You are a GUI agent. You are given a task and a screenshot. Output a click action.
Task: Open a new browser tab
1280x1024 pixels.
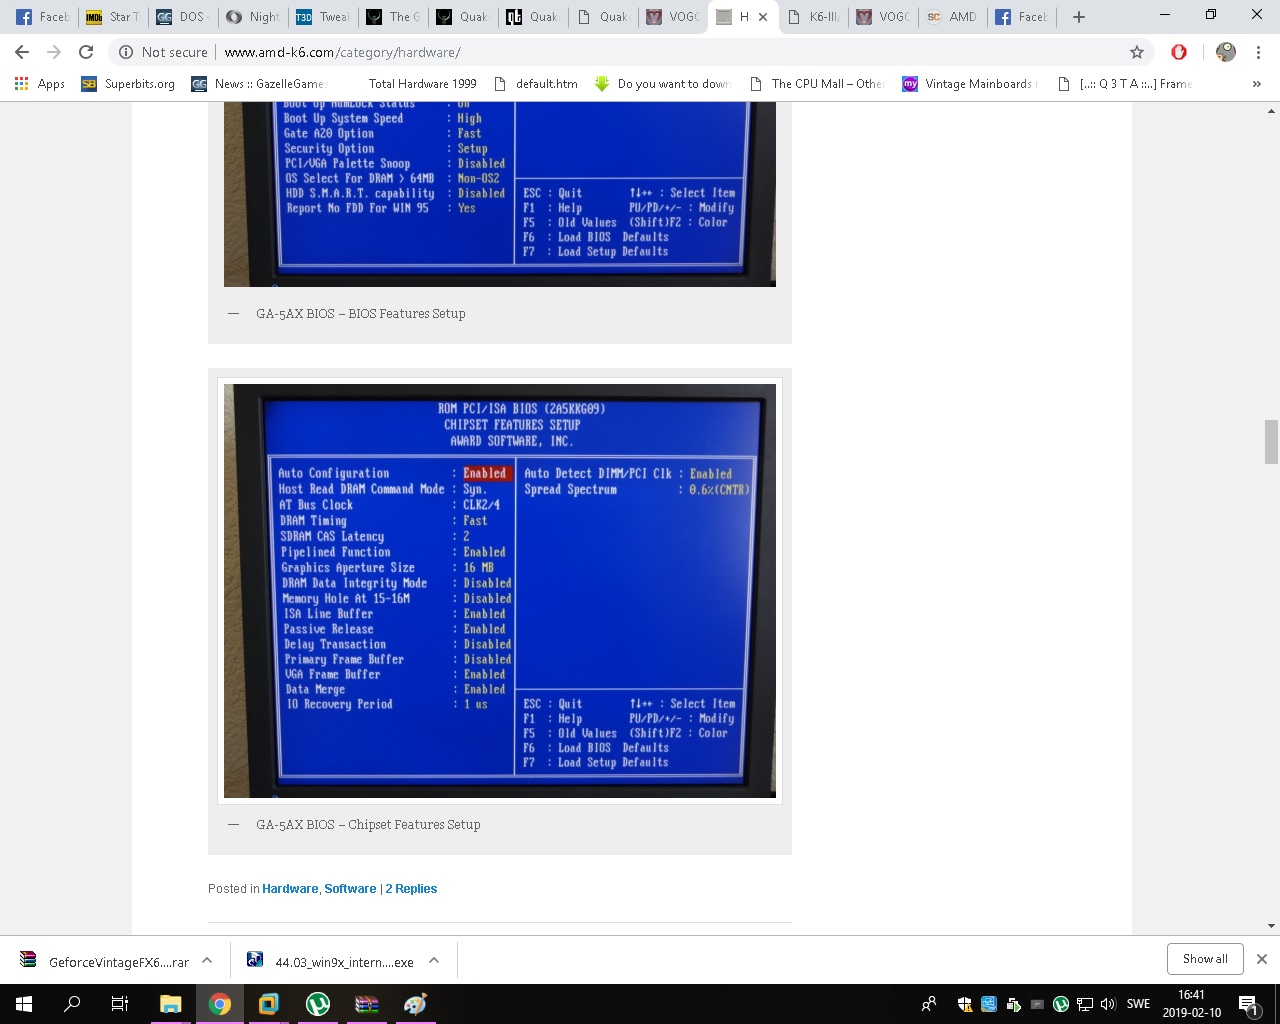click(1078, 17)
